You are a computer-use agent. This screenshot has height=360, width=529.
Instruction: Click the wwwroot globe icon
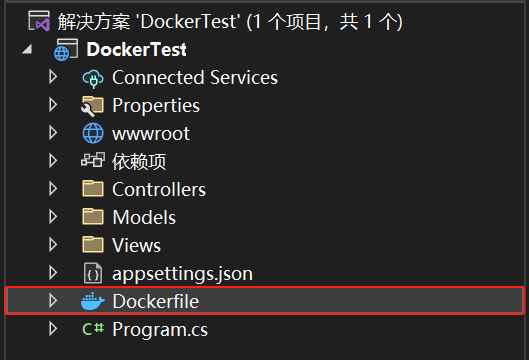93,133
